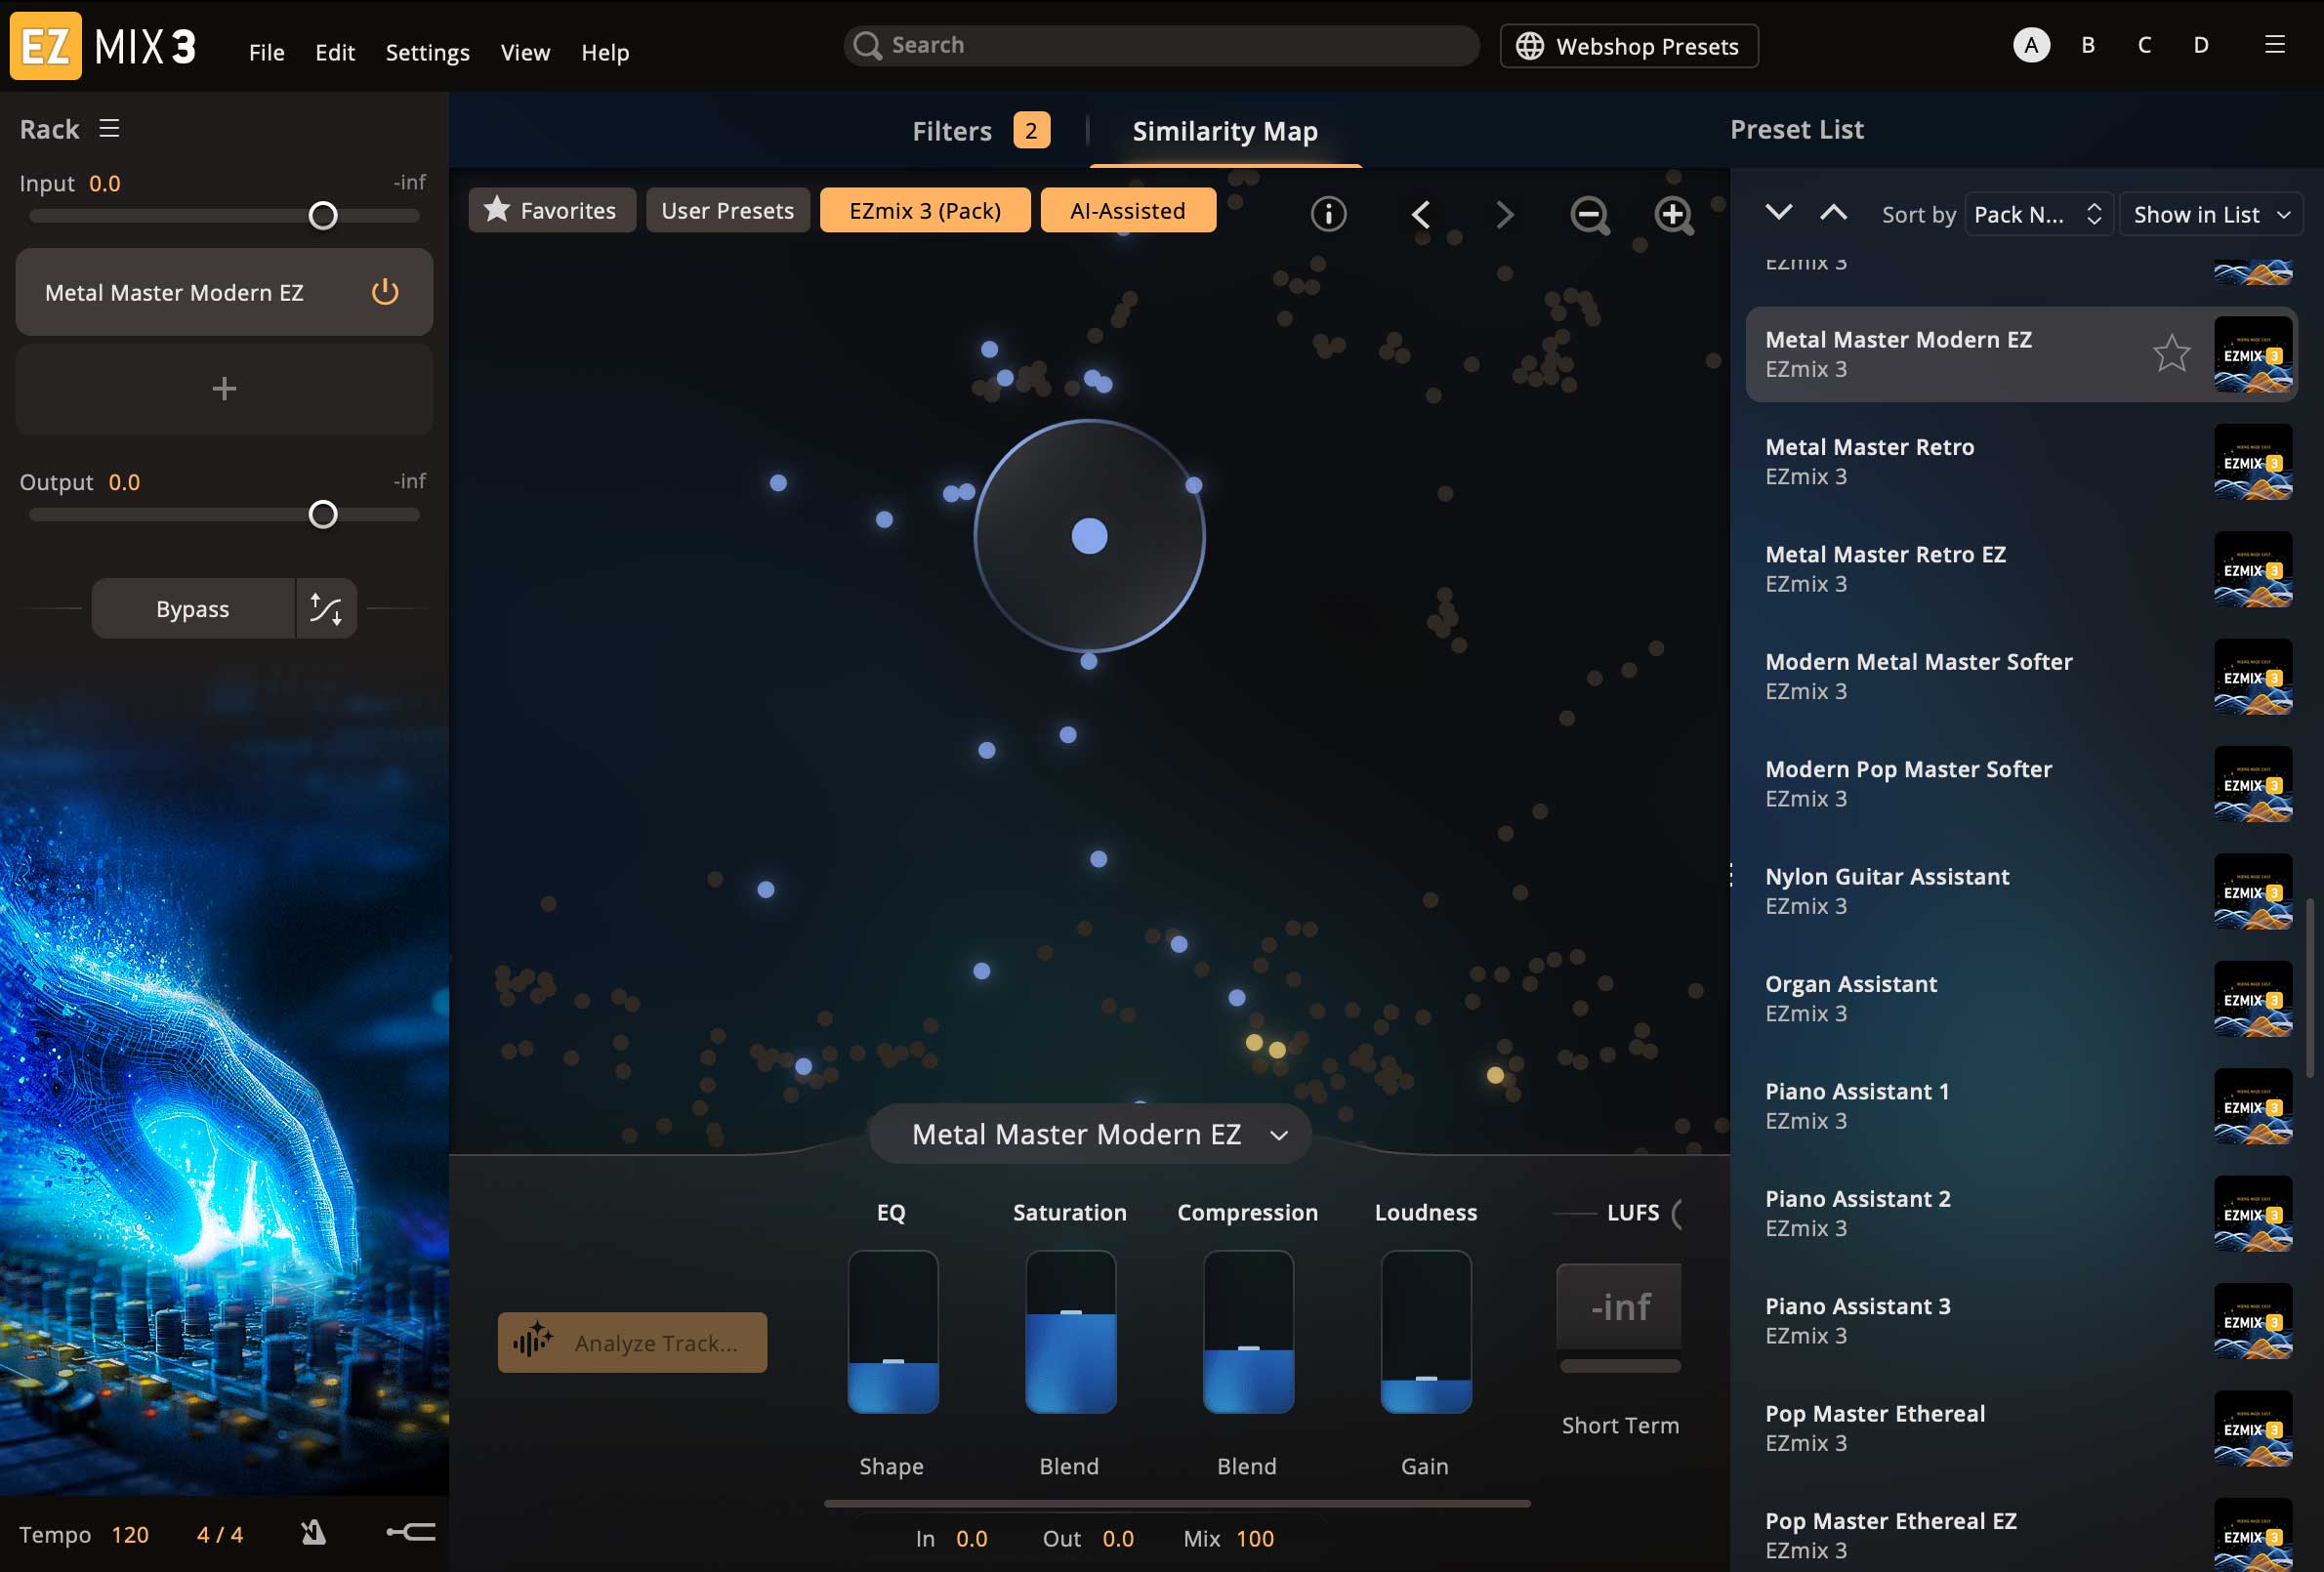Open the similarity map info icon
The image size is (2324, 1572).
[x=1328, y=214]
